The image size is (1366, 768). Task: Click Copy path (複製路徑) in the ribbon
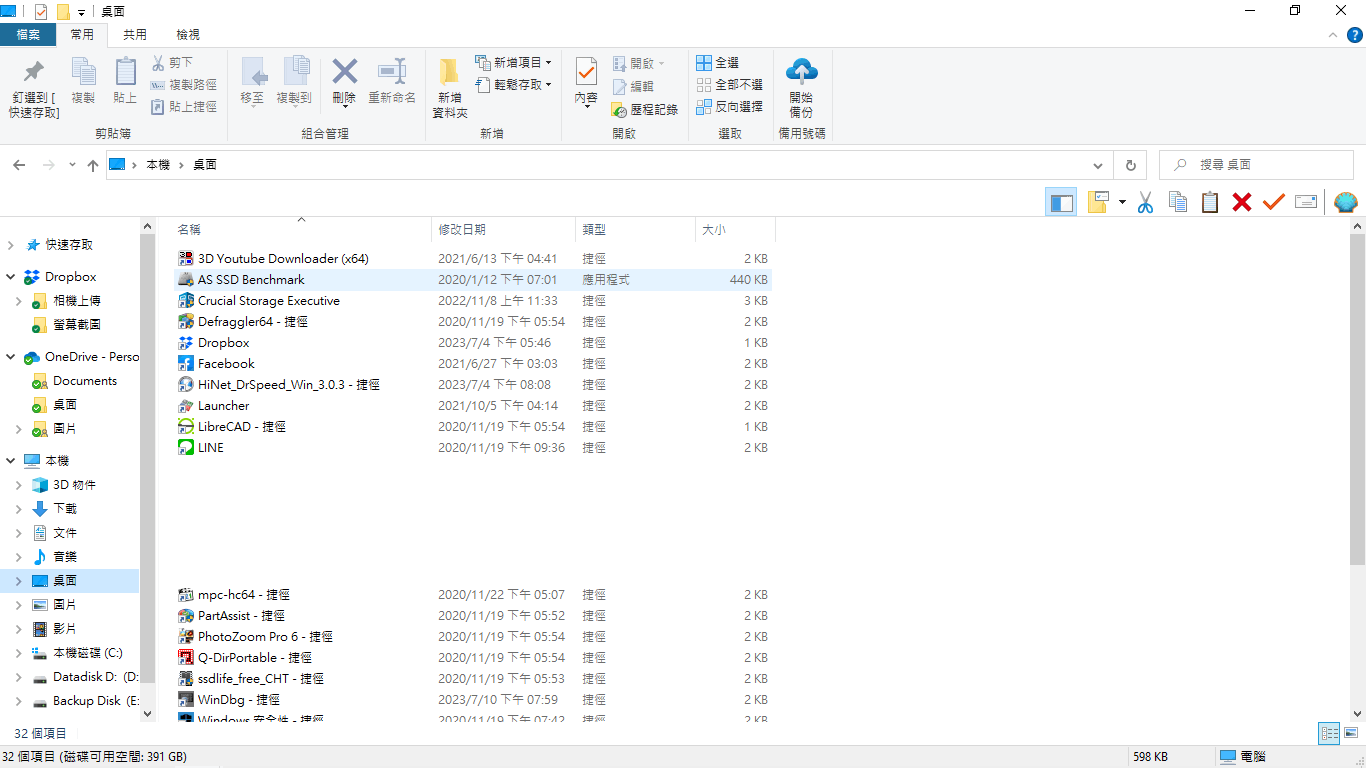[183, 84]
